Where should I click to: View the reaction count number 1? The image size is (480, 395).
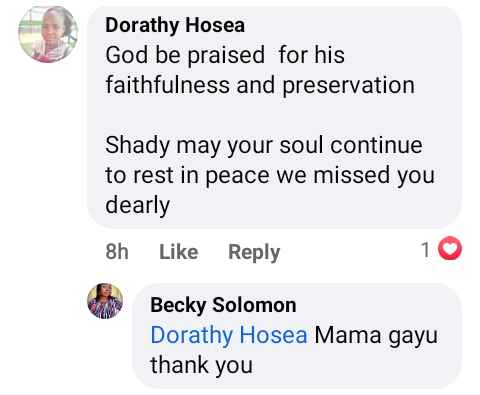click(x=425, y=250)
